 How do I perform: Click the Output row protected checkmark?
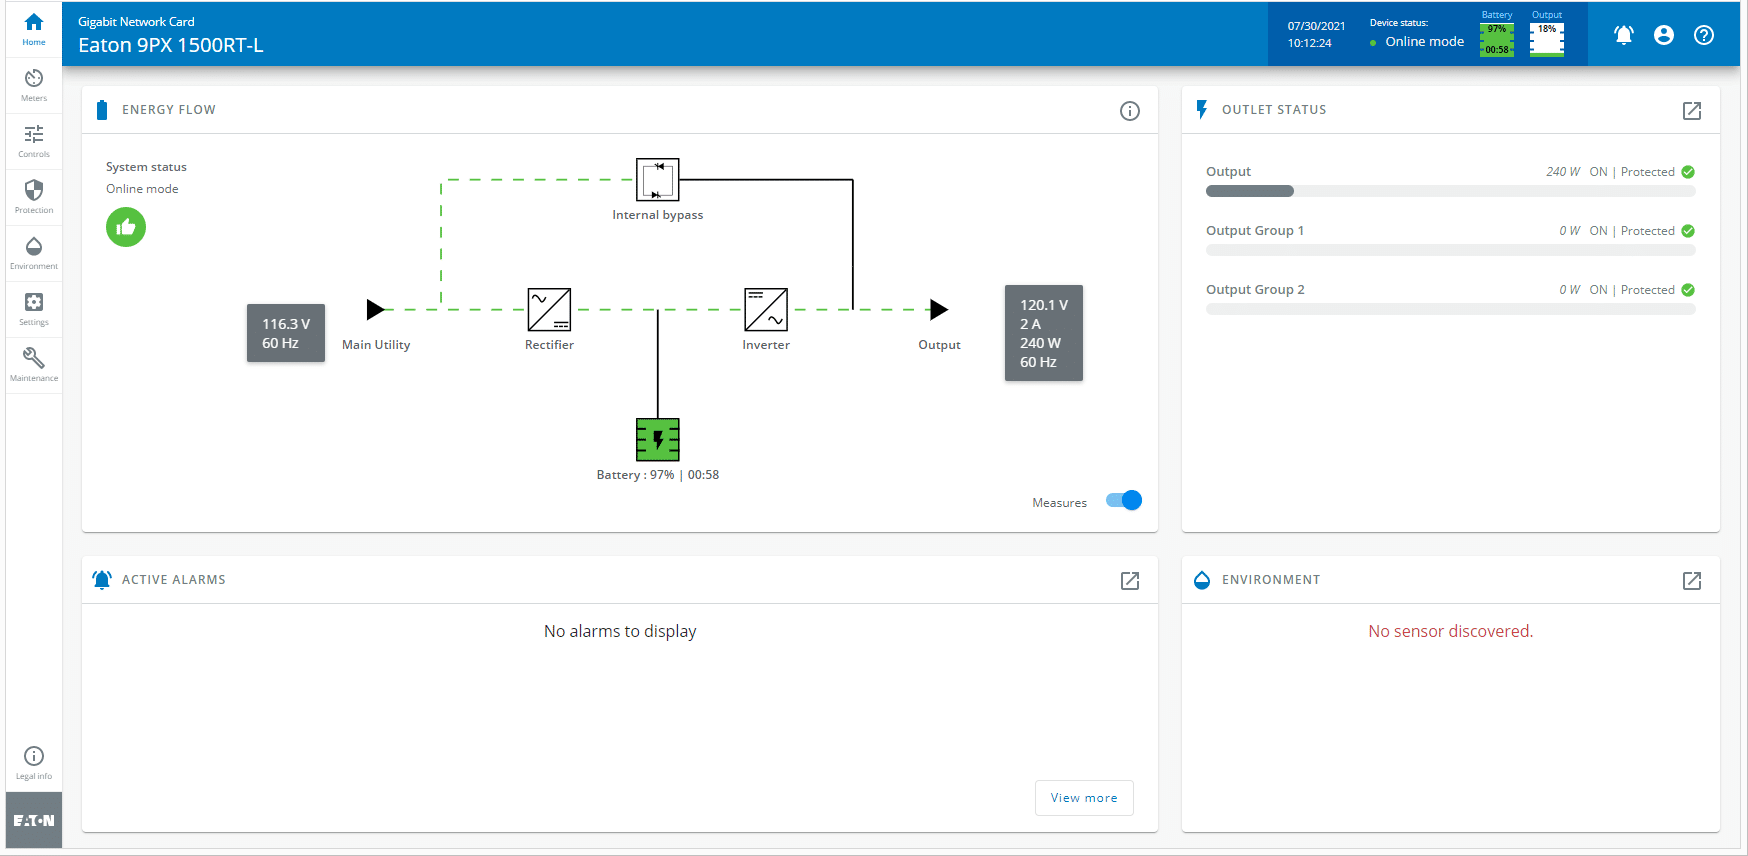1688,172
